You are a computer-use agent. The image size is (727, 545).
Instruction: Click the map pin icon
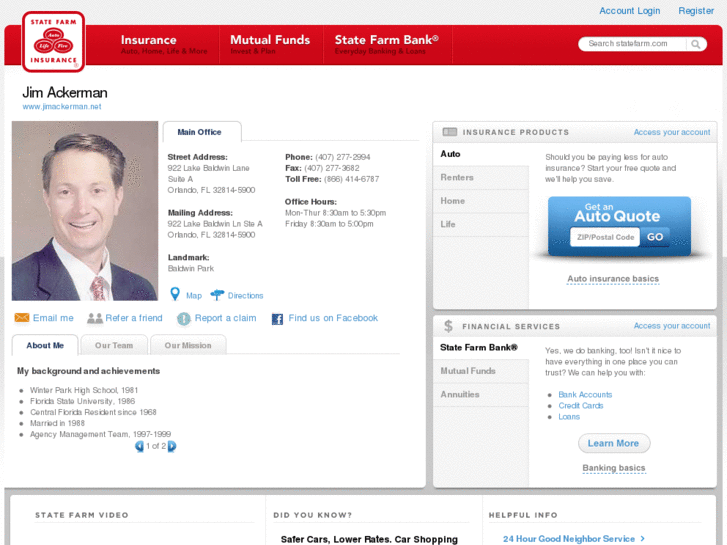(x=175, y=294)
